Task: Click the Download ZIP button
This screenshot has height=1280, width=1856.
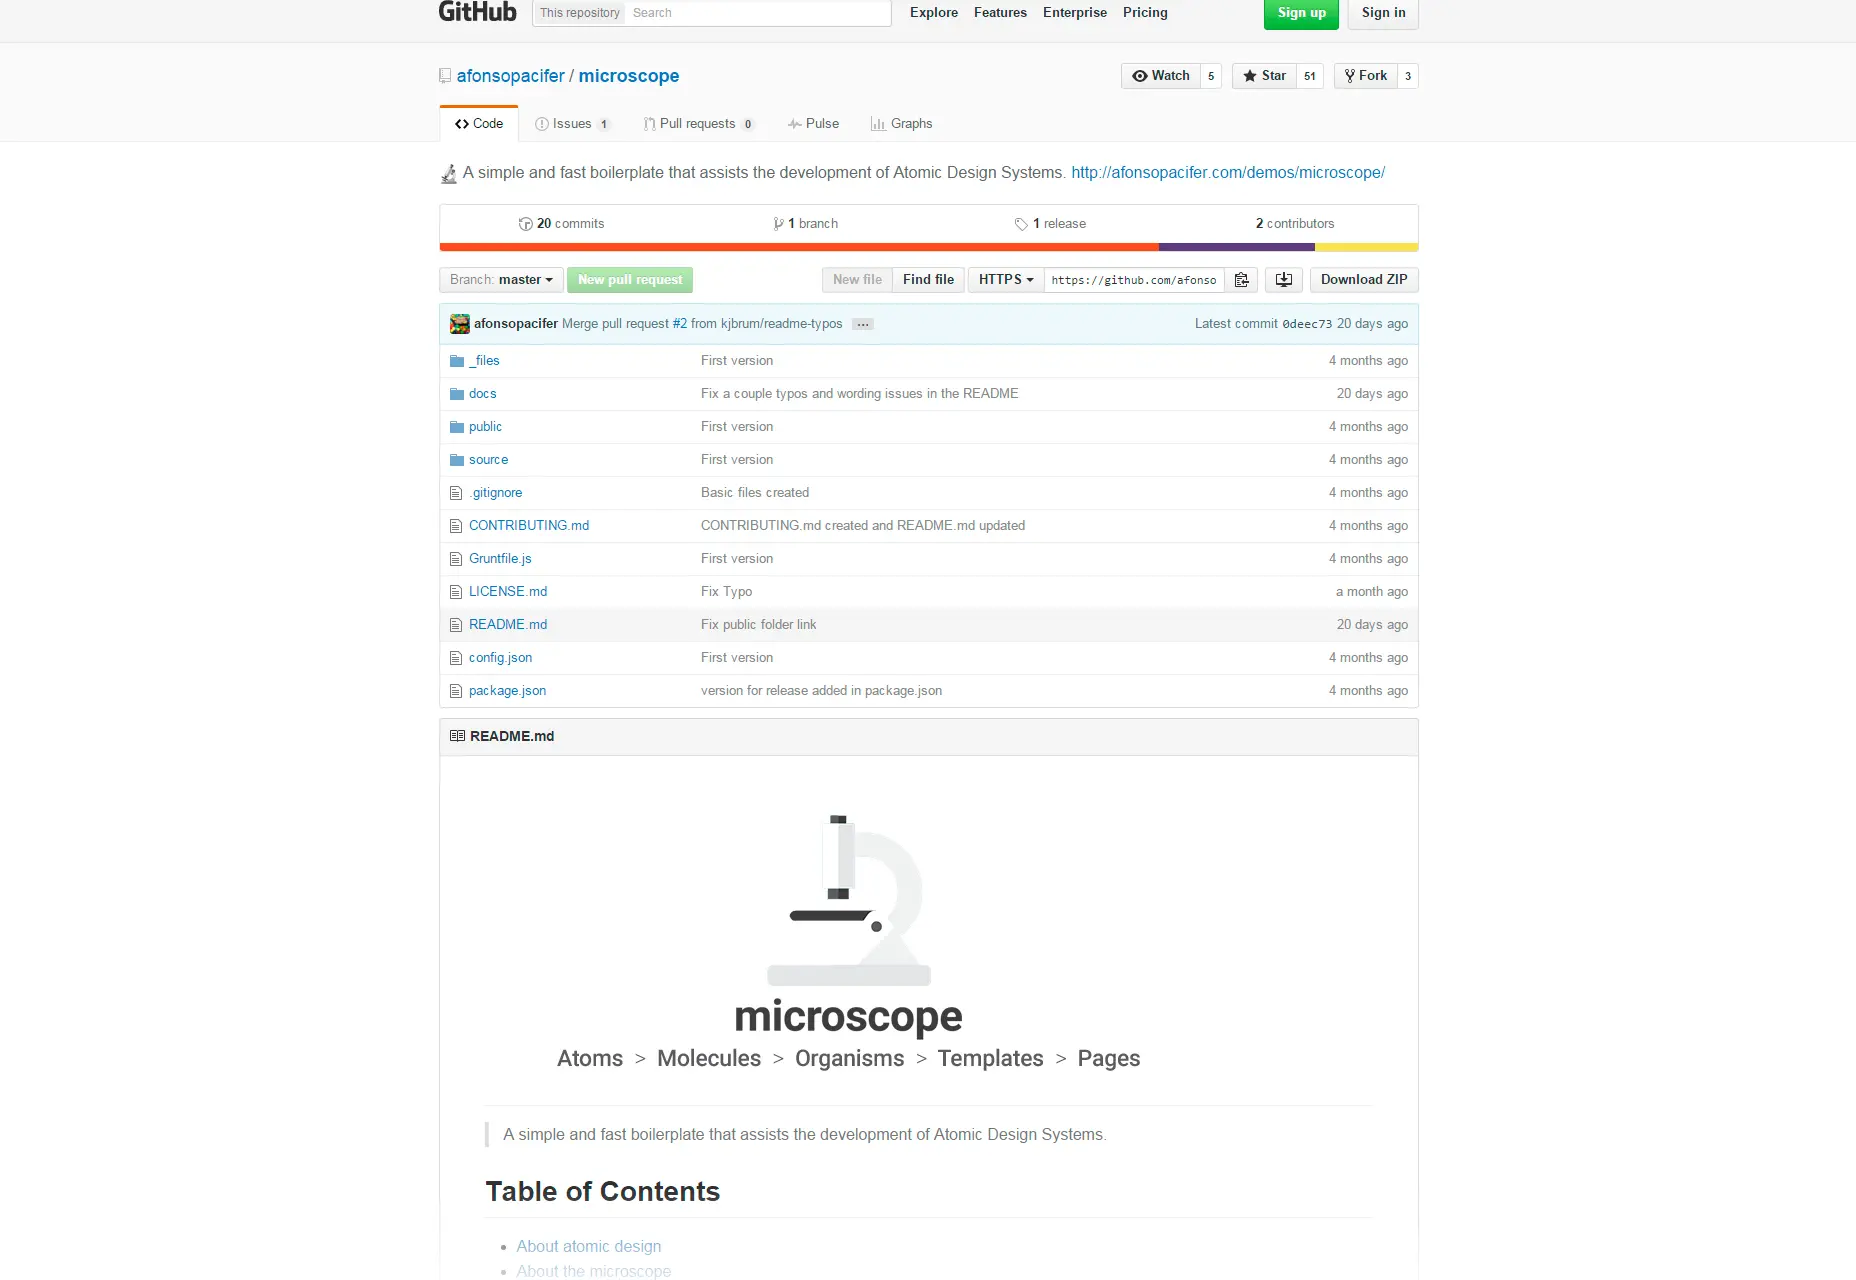Action: [x=1363, y=280]
